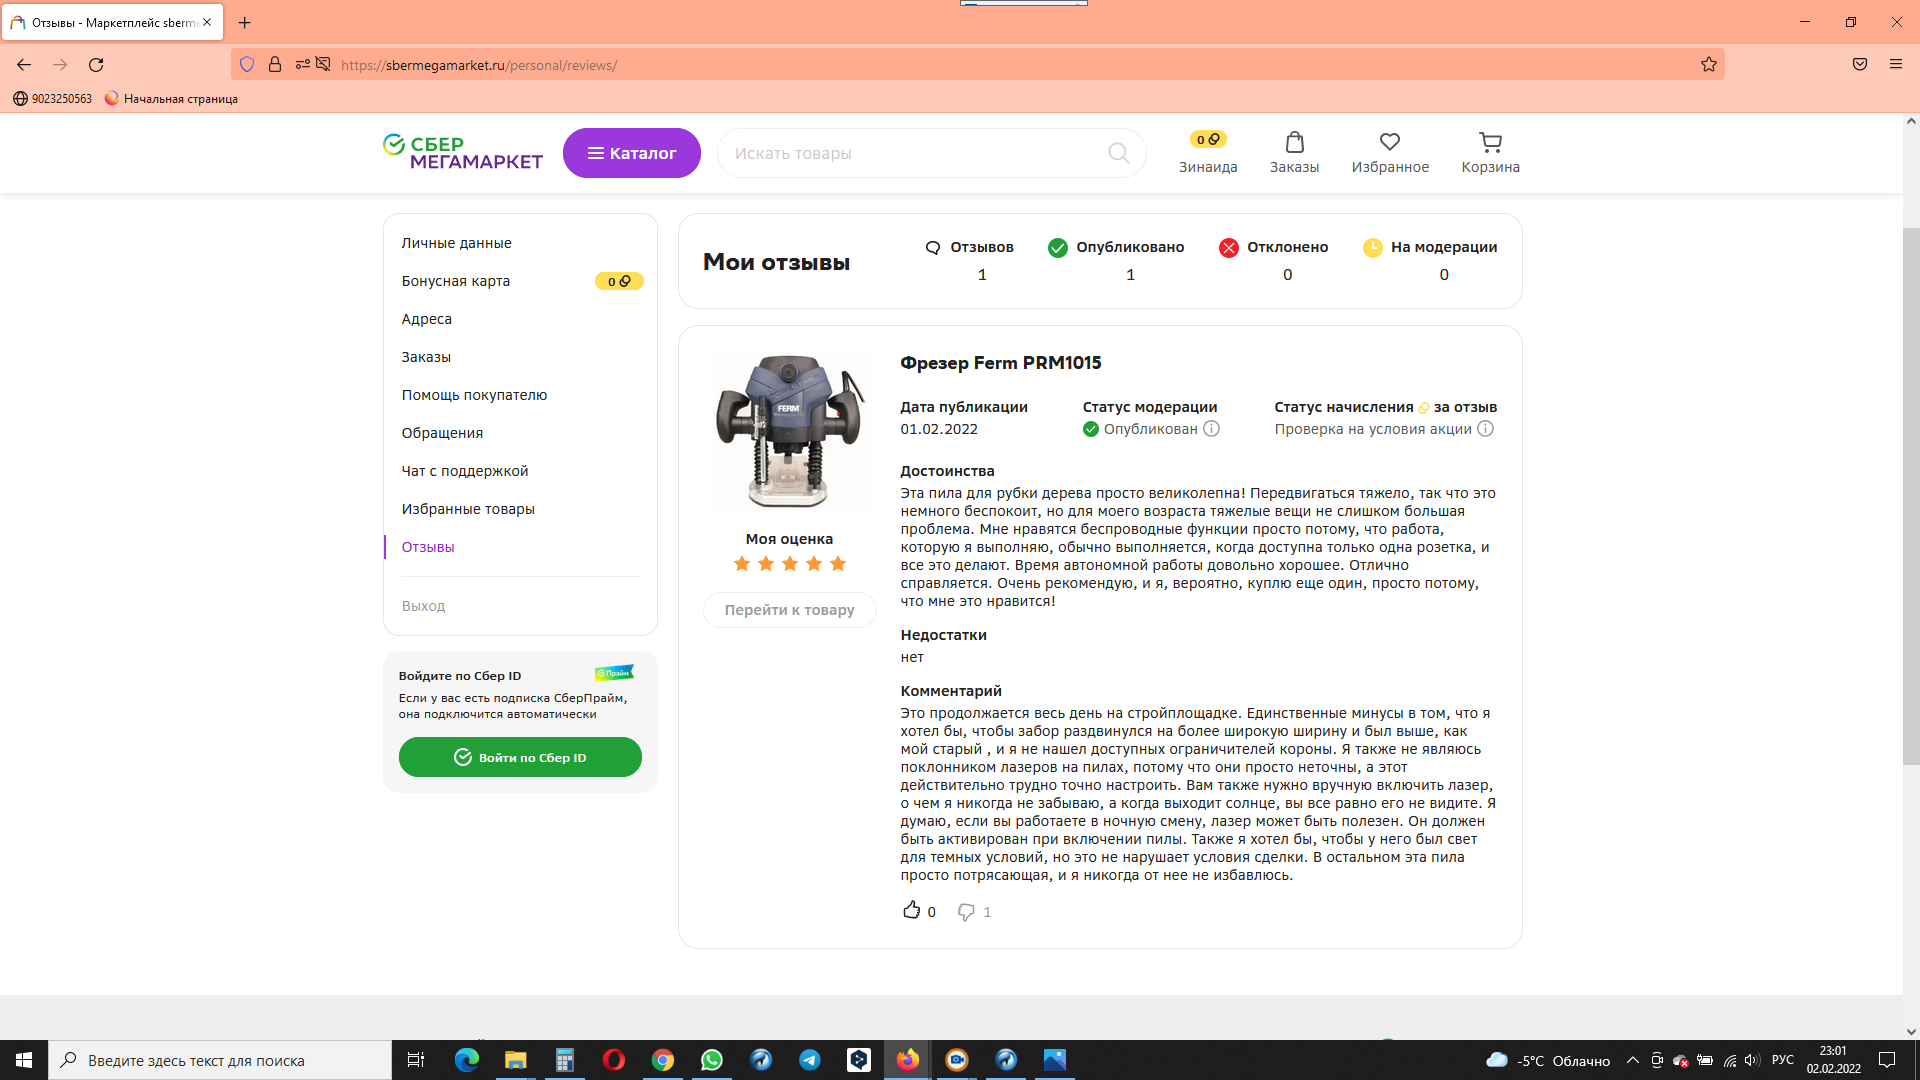The width and height of the screenshot is (1920, 1080).
Task: Click the Перейти к товару button
Action: [789, 610]
